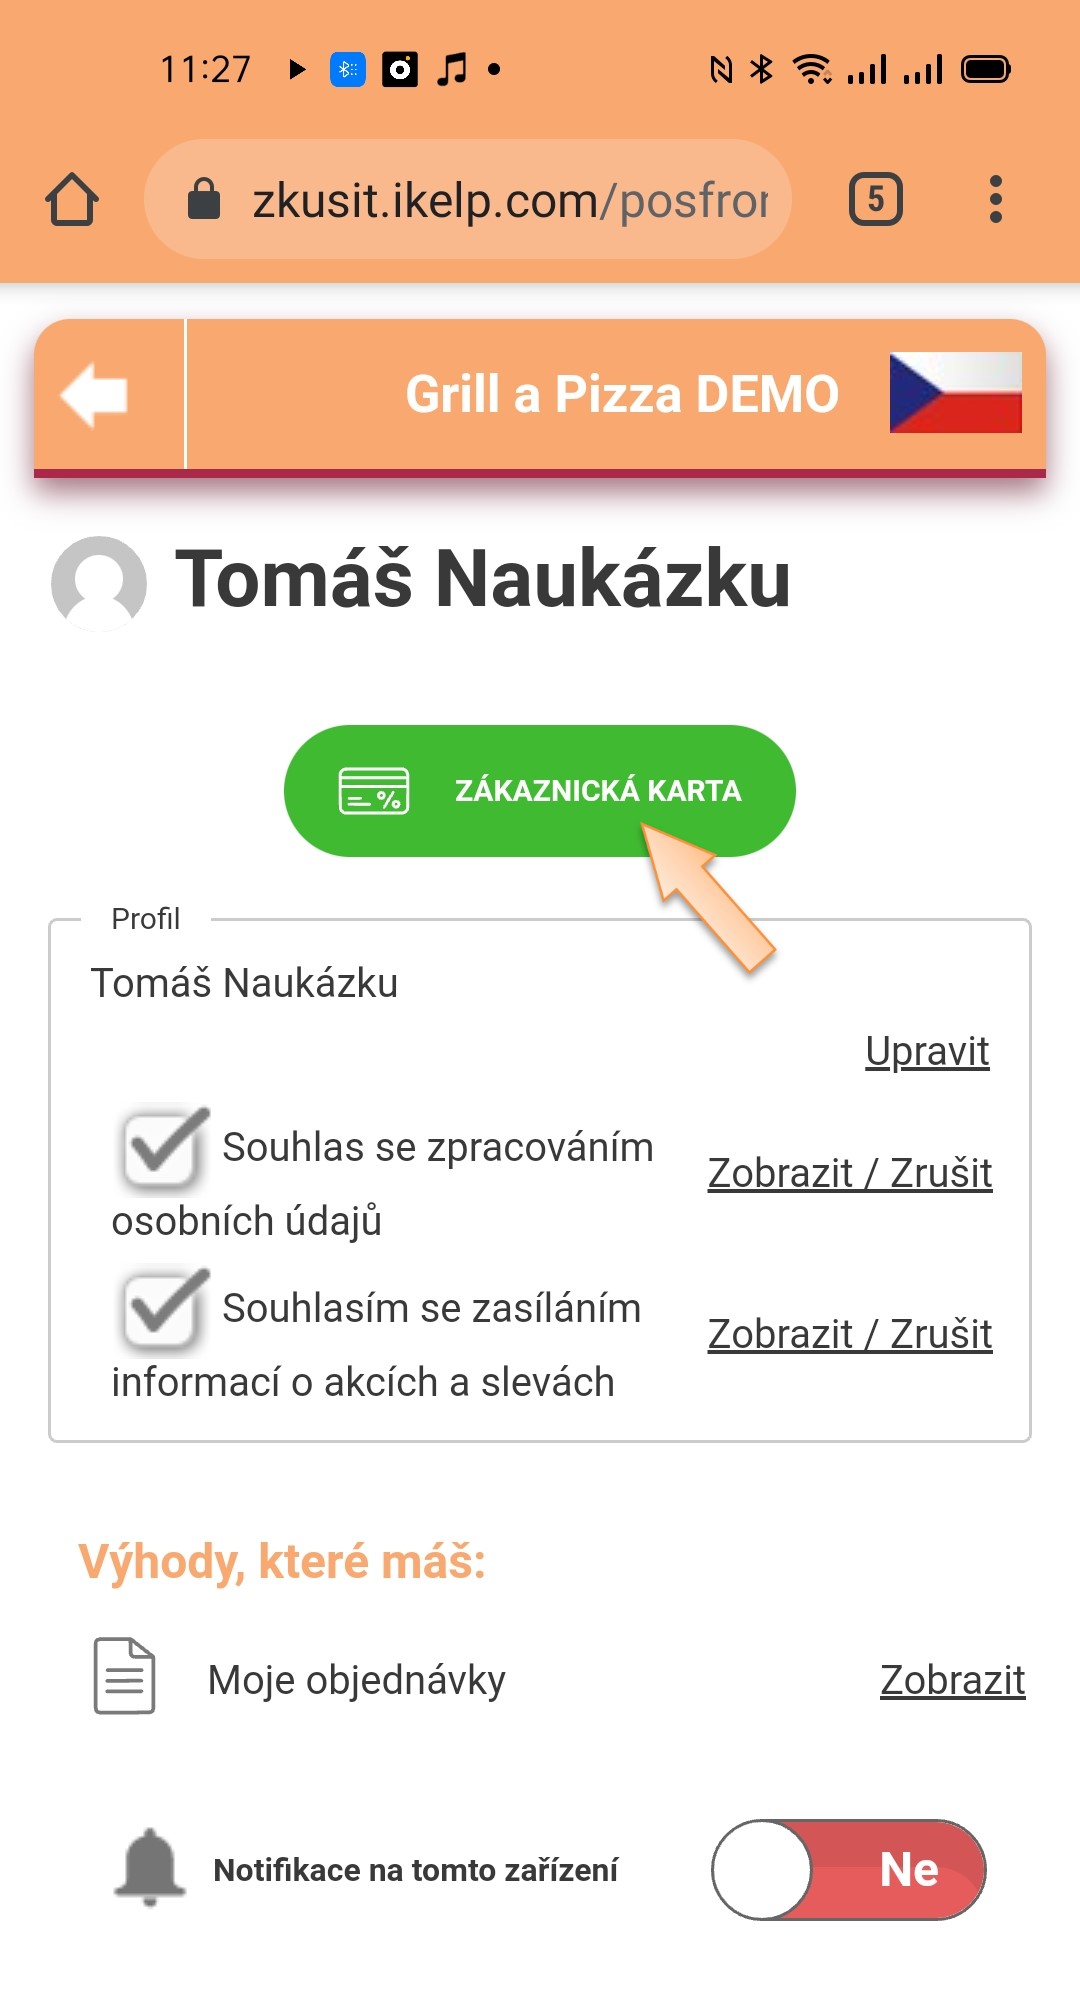Tap the white back arrow icon

point(95,394)
